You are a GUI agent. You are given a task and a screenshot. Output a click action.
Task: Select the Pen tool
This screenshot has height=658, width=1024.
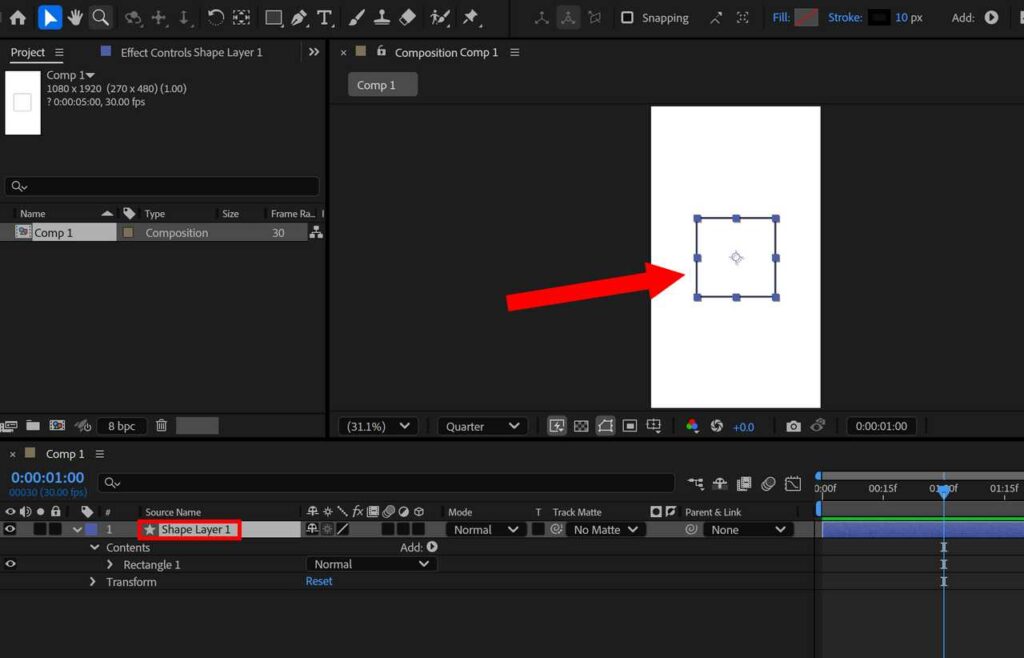[x=300, y=18]
